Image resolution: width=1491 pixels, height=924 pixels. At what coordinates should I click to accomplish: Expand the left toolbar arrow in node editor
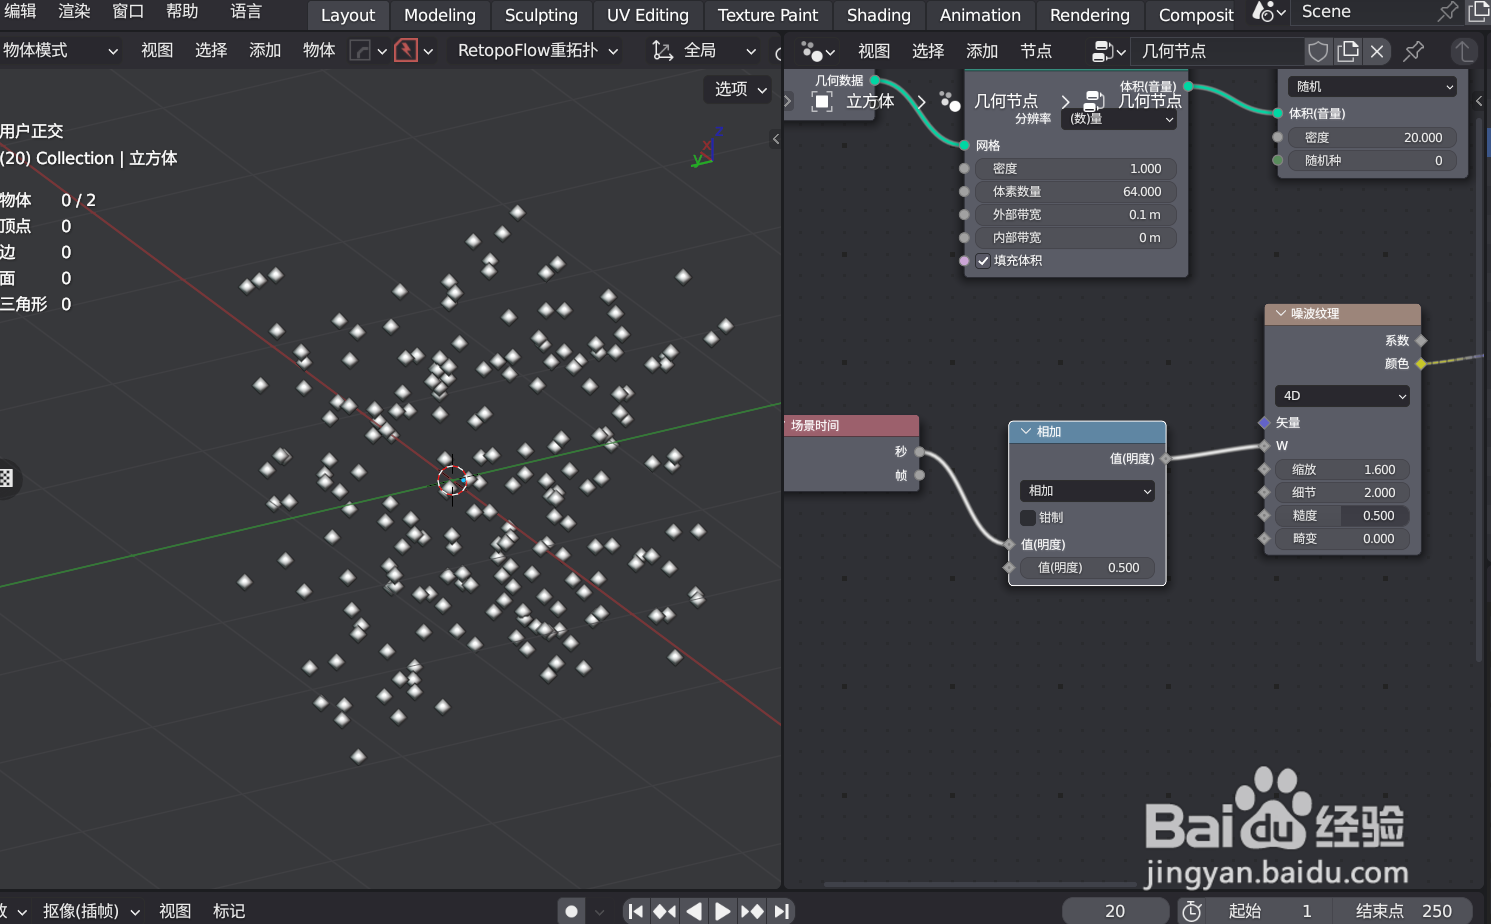click(x=788, y=101)
